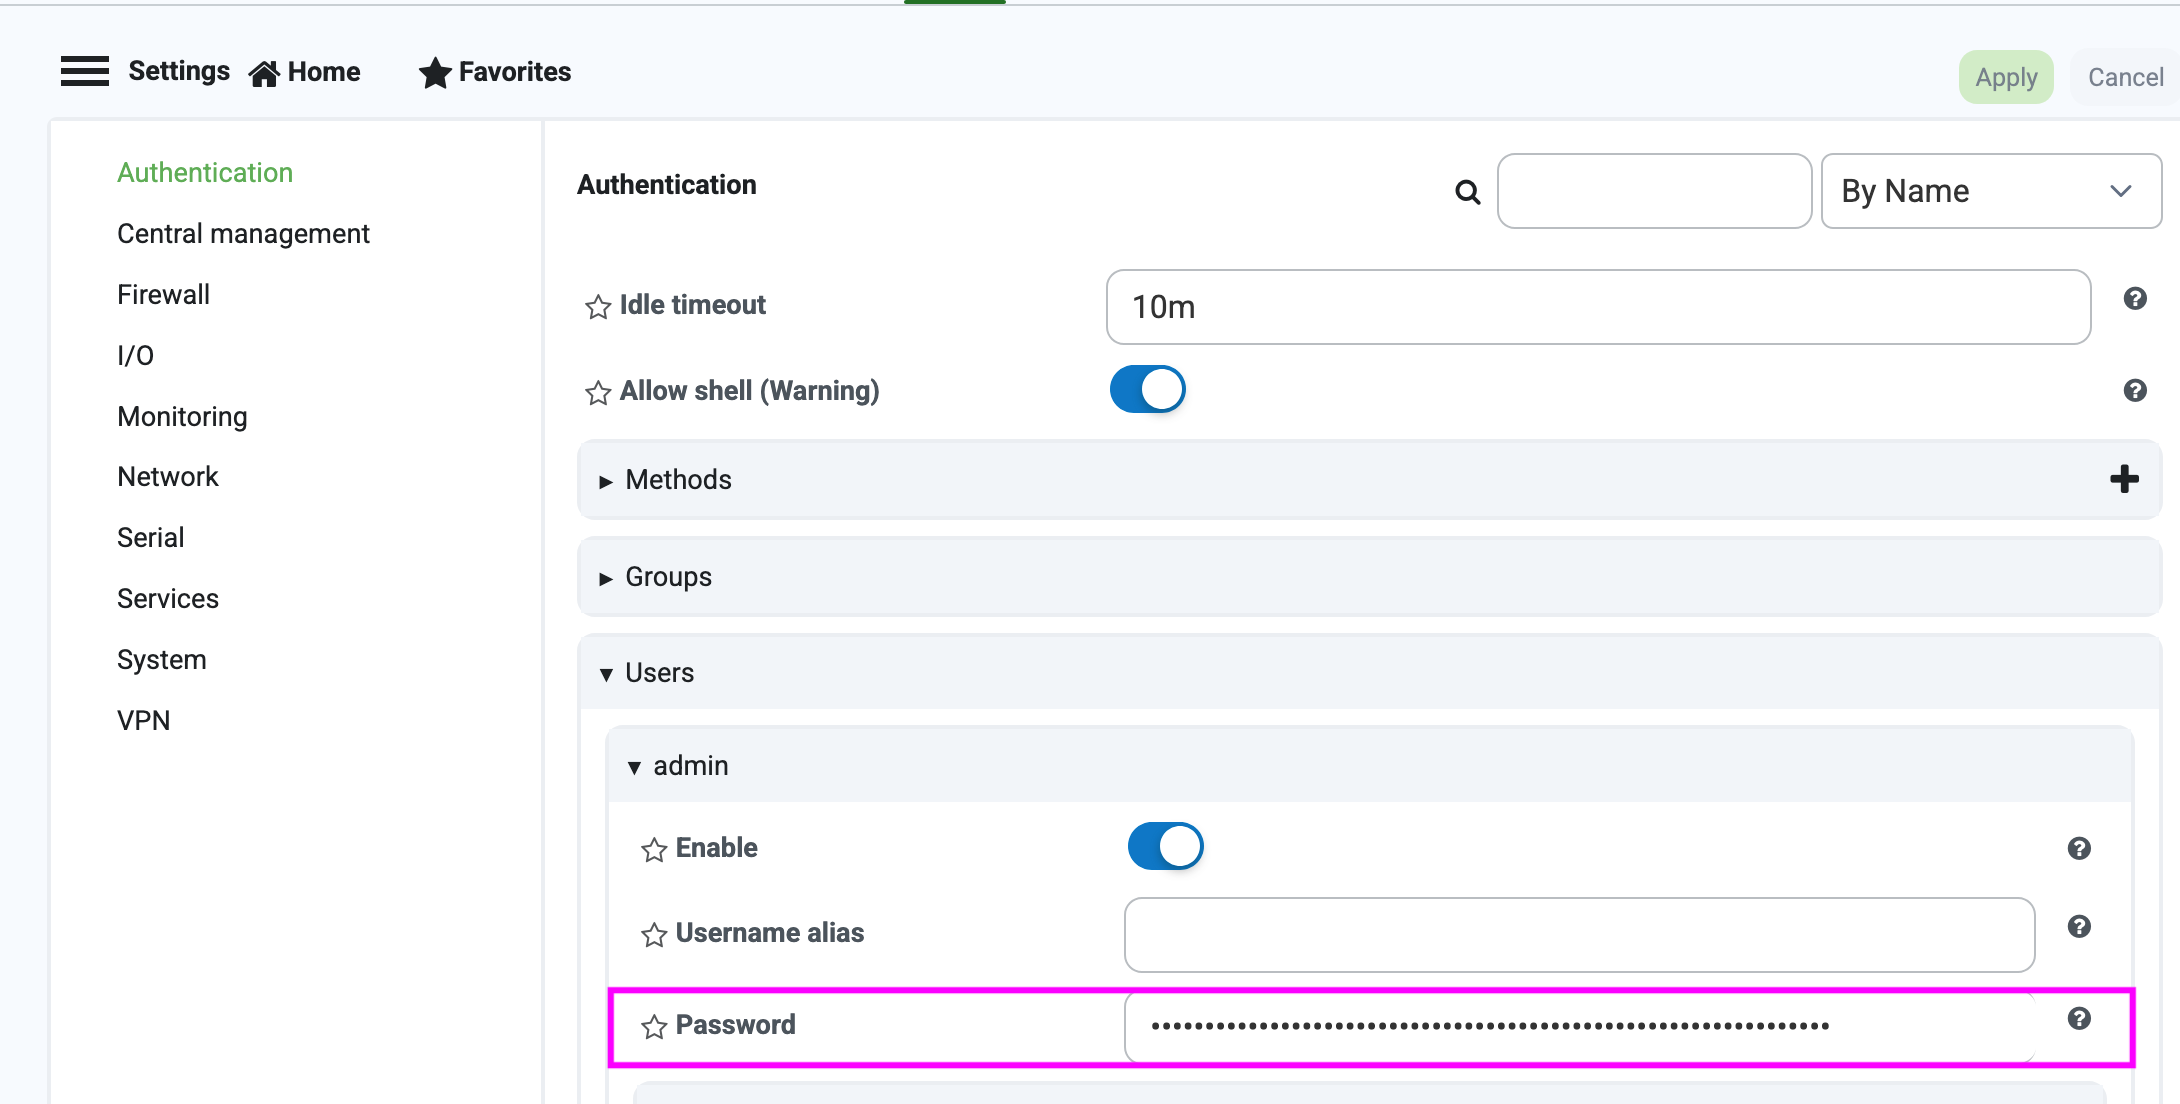The width and height of the screenshot is (2180, 1104).
Task: Select Network in the sidebar
Action: [167, 477]
